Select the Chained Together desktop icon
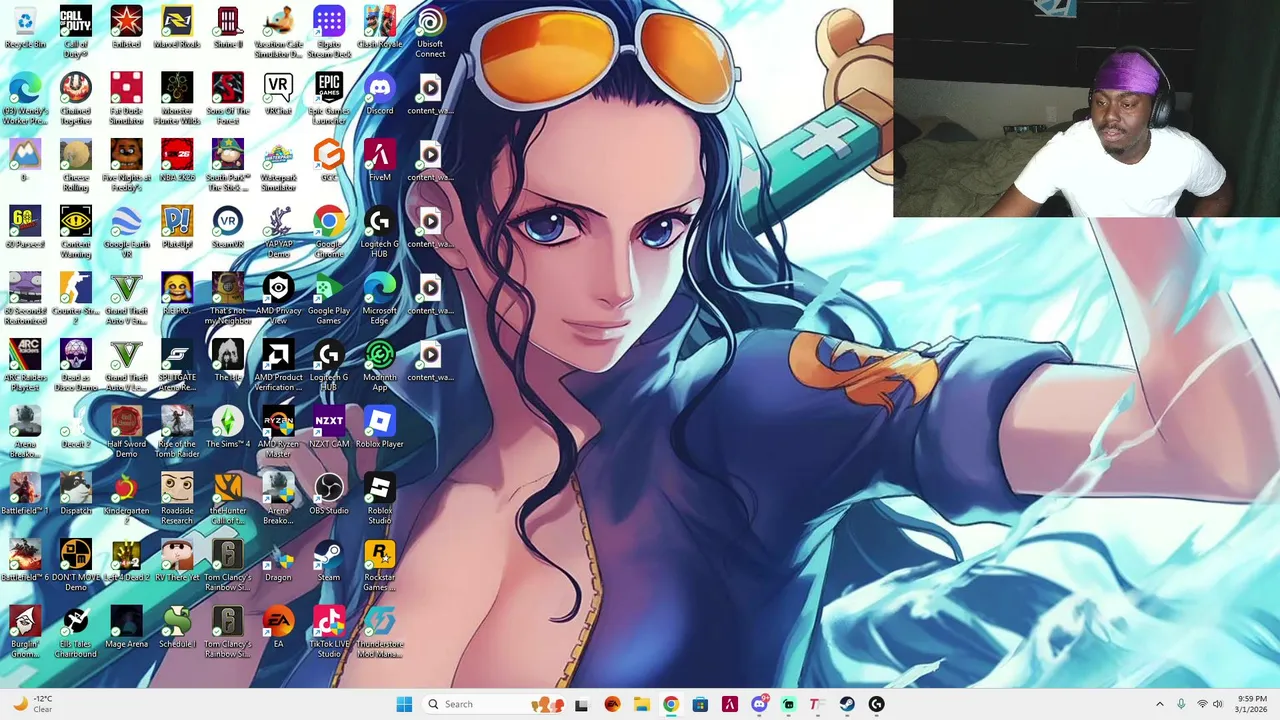This screenshot has height=720, width=1280. pyautogui.click(x=75, y=99)
